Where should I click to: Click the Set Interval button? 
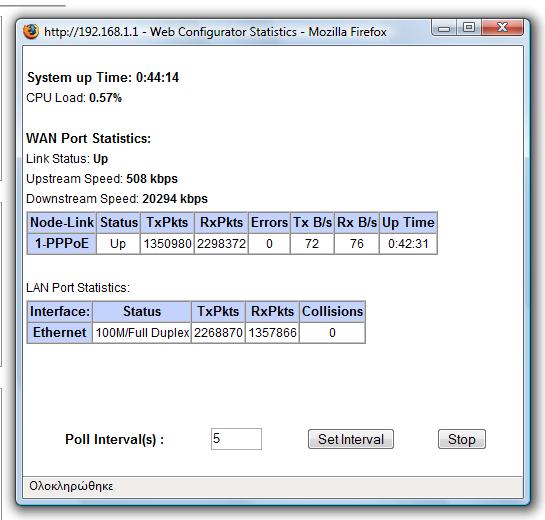point(351,439)
